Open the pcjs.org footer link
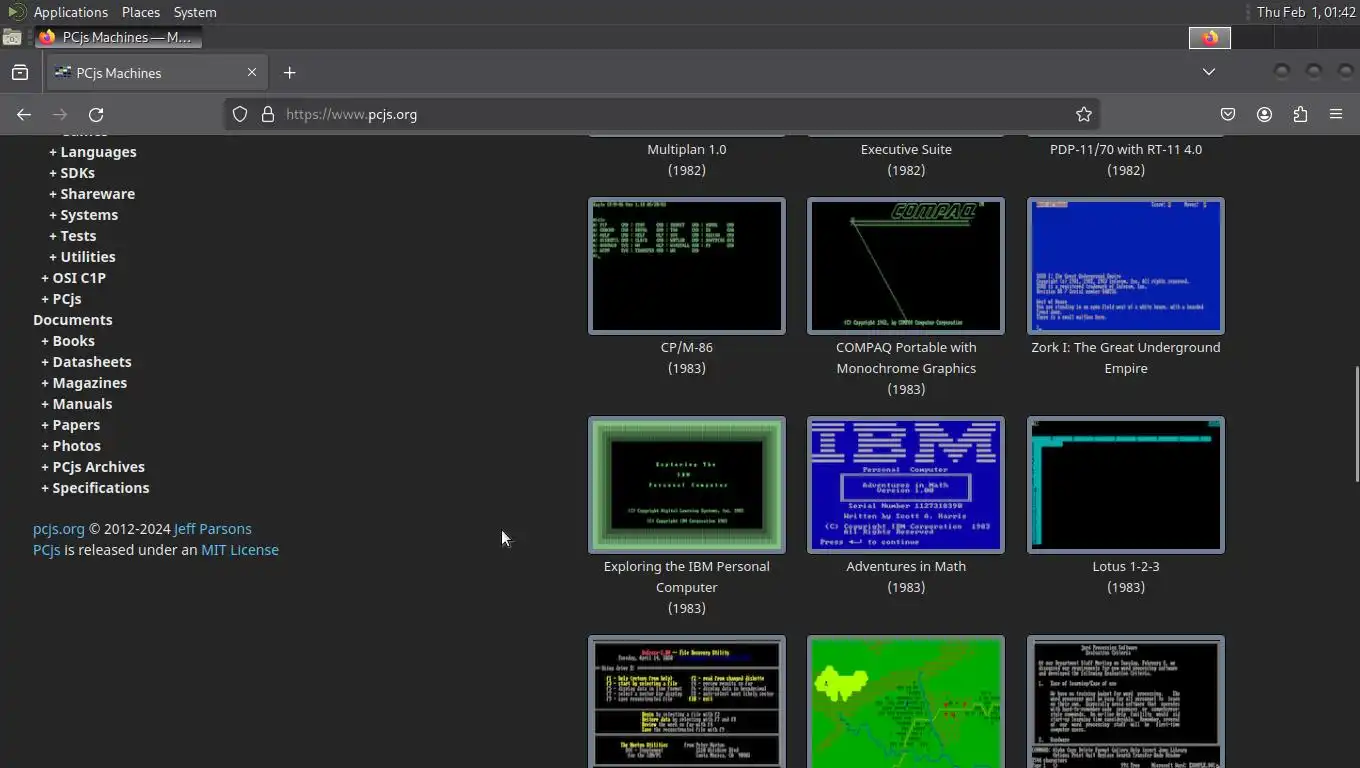This screenshot has width=1360, height=768. [59, 529]
